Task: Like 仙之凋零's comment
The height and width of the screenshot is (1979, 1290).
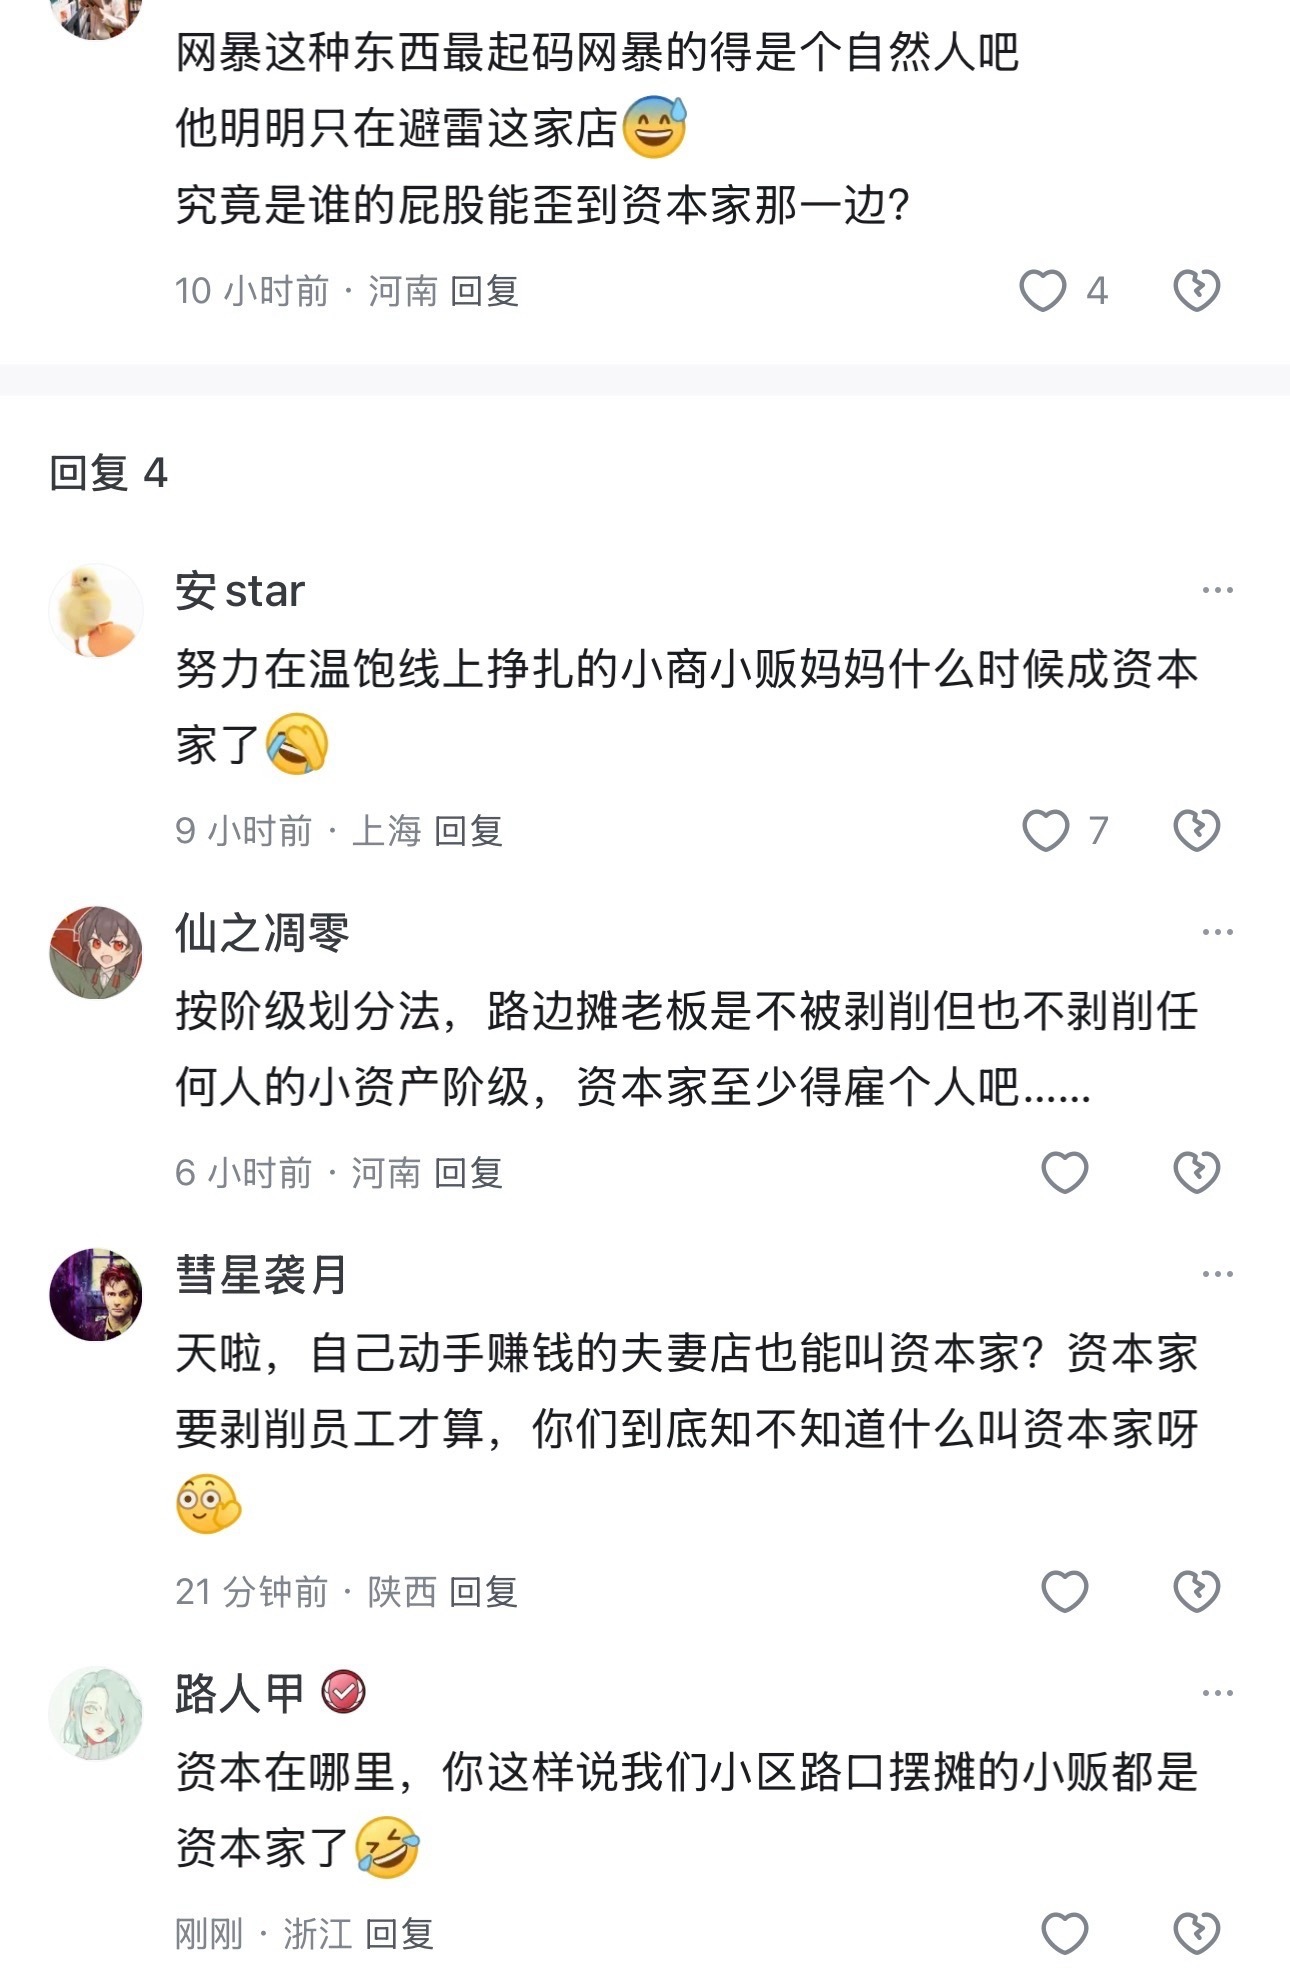Action: pos(1065,1172)
